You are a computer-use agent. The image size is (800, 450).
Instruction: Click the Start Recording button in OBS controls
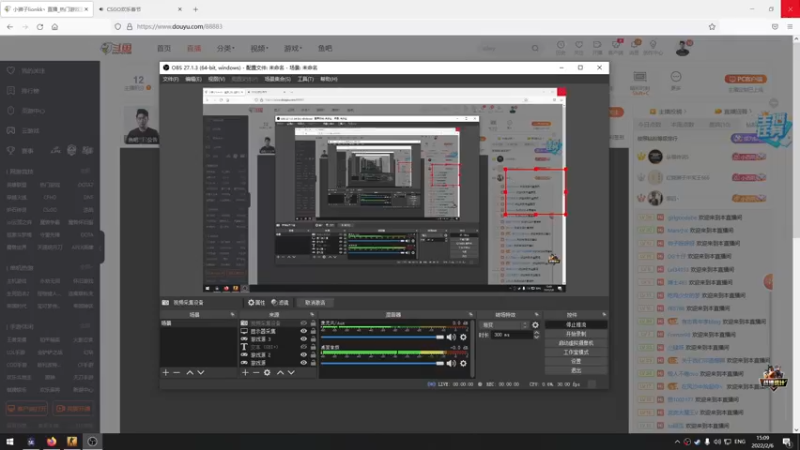576,334
